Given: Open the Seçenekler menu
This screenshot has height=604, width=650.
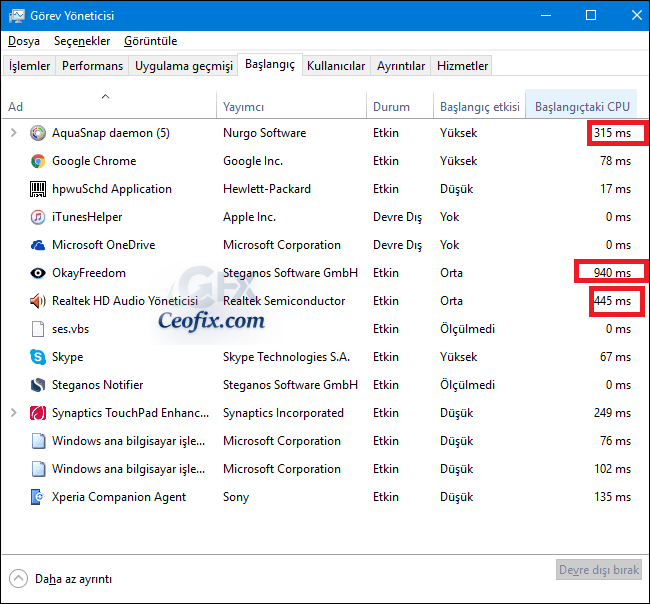Looking at the screenshot, I should [x=82, y=41].
